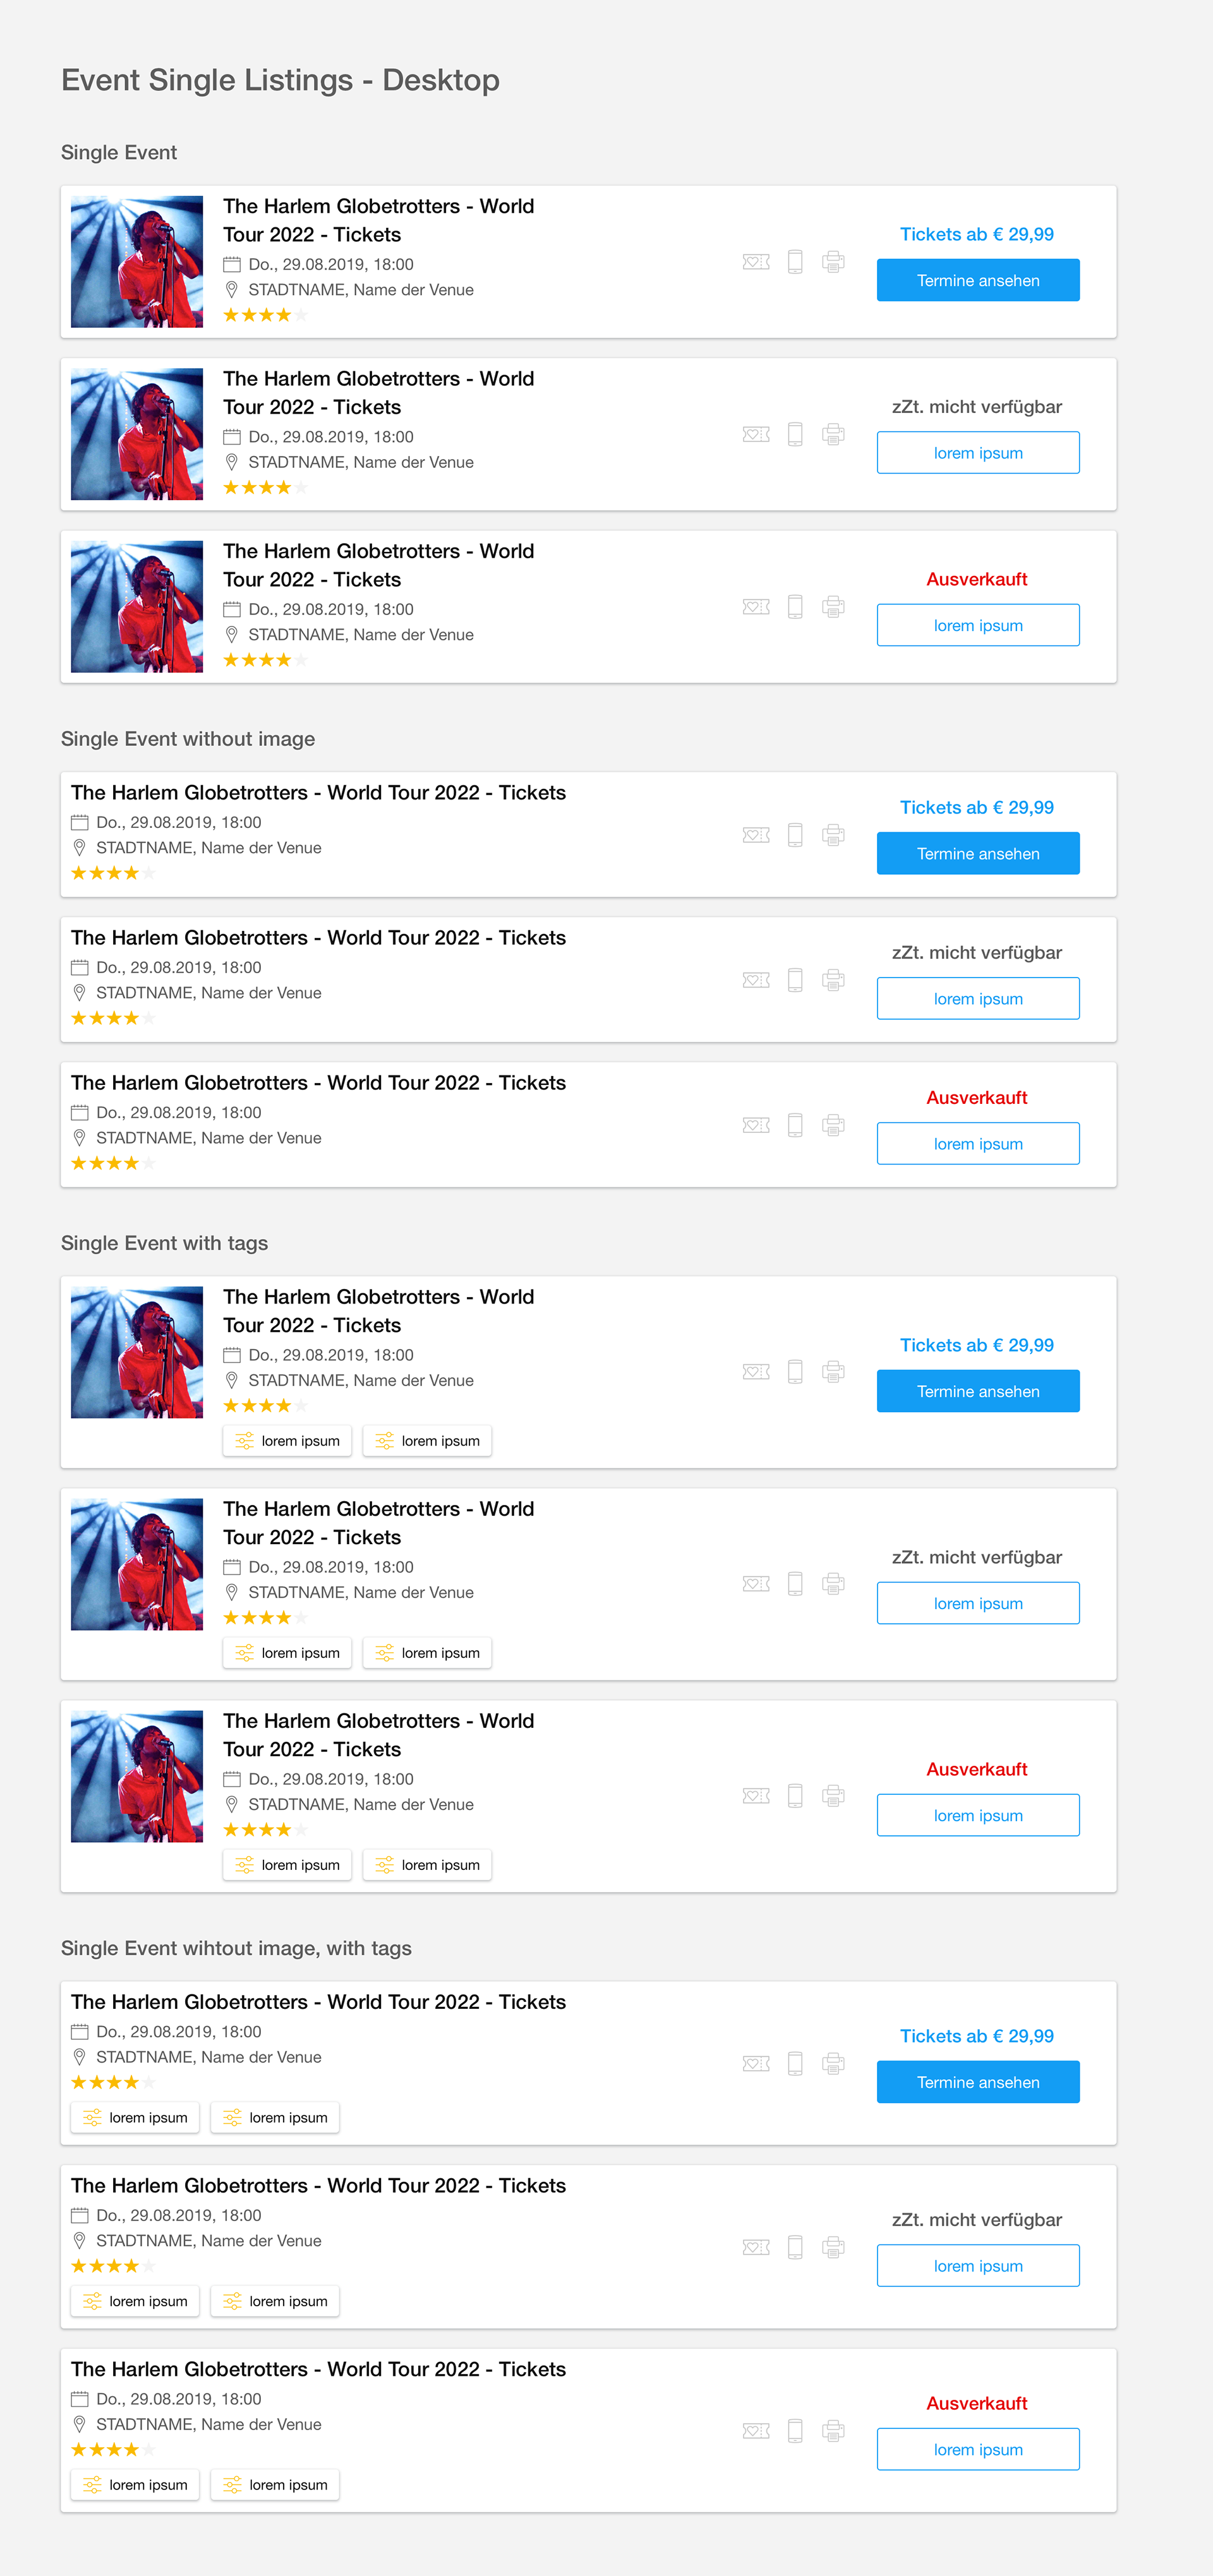Click second 'lorem ipsum' tag in first tagged listing
The height and width of the screenshot is (2576, 1213).
(427, 1441)
